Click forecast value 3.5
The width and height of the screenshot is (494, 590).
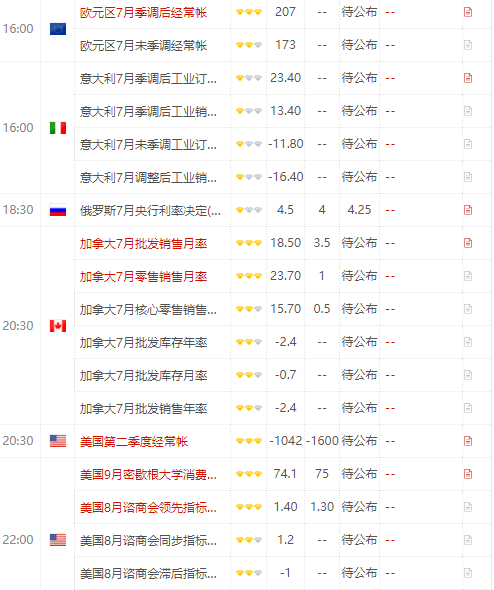(x=322, y=243)
